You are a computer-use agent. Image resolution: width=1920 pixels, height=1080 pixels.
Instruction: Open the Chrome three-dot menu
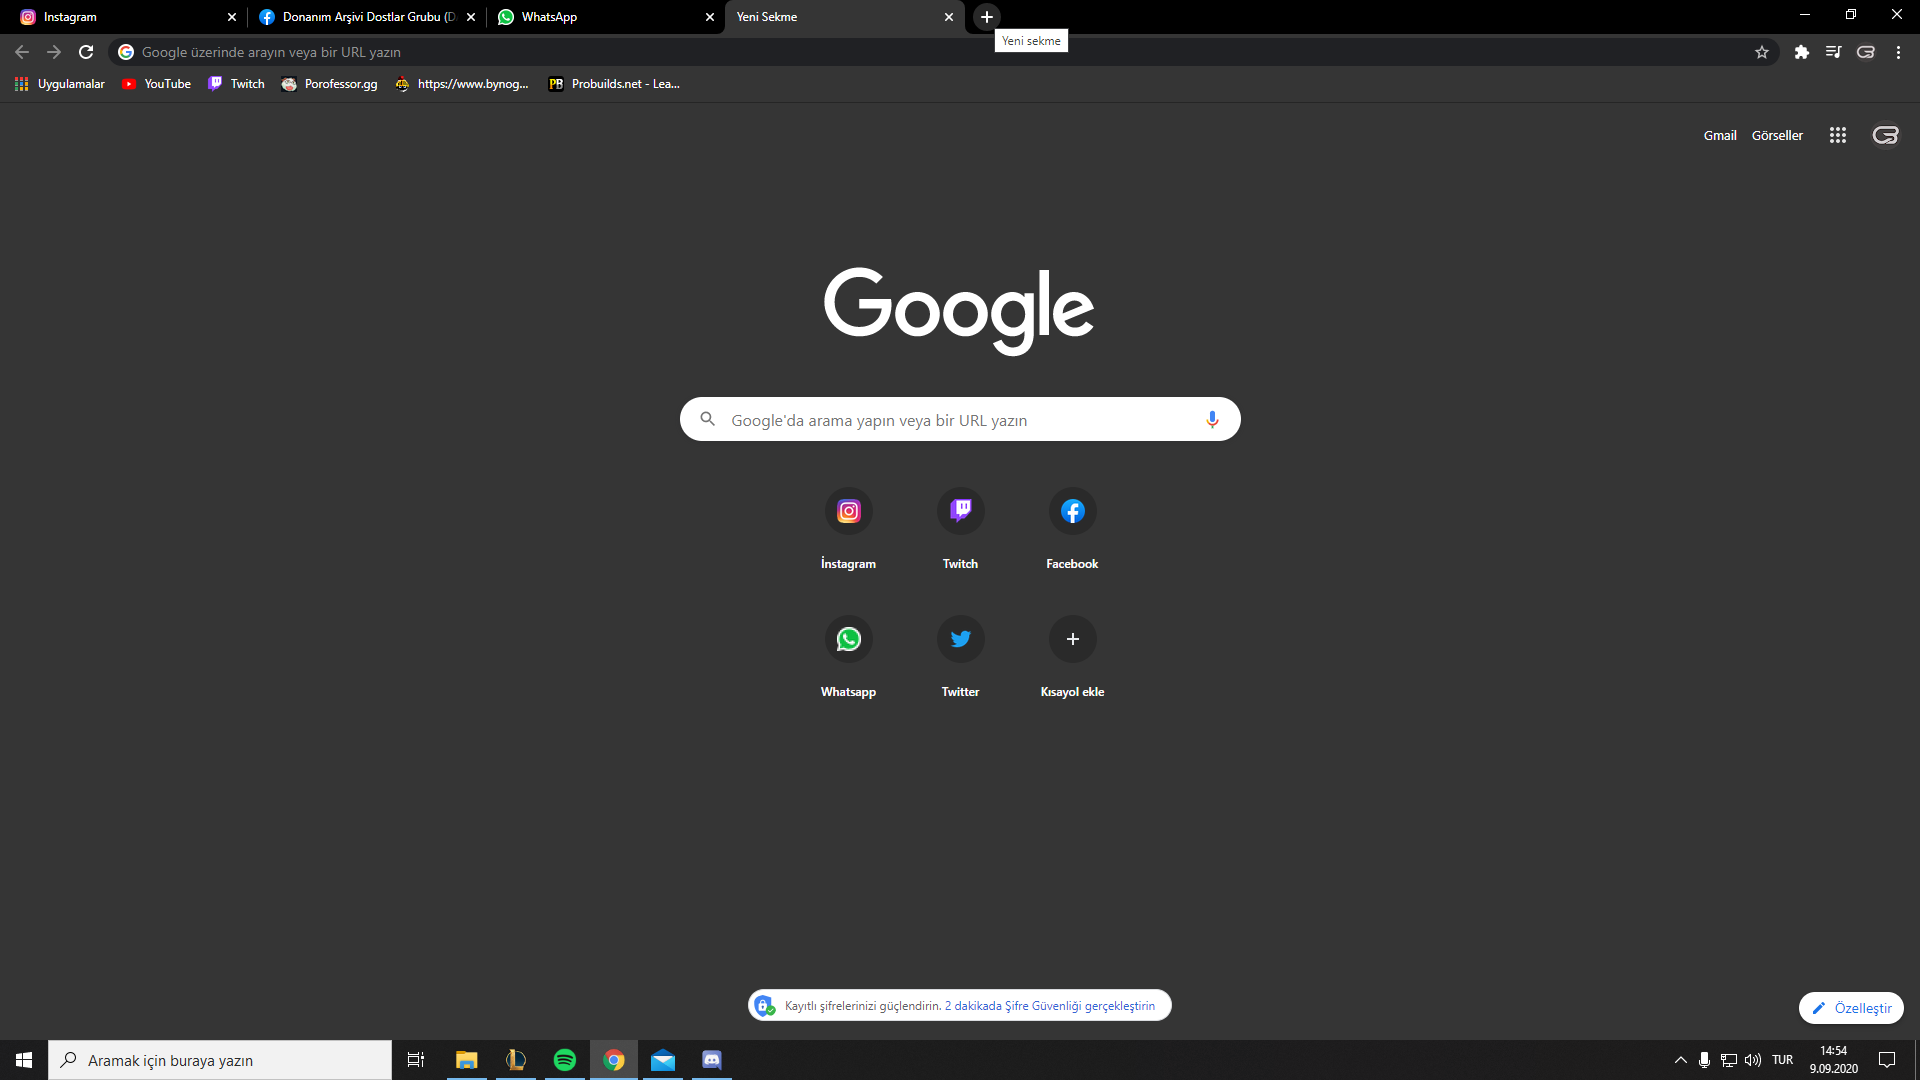1898,52
